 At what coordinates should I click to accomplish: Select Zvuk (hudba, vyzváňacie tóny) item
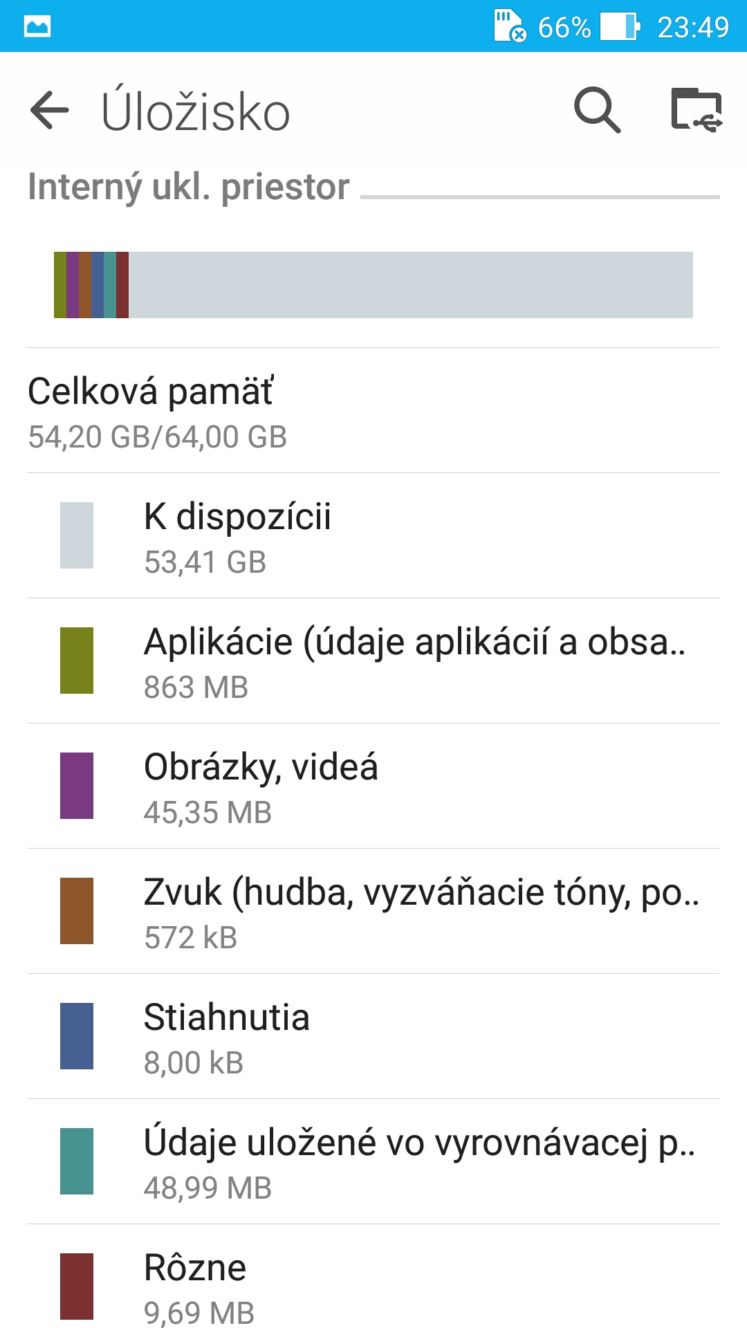point(373,911)
